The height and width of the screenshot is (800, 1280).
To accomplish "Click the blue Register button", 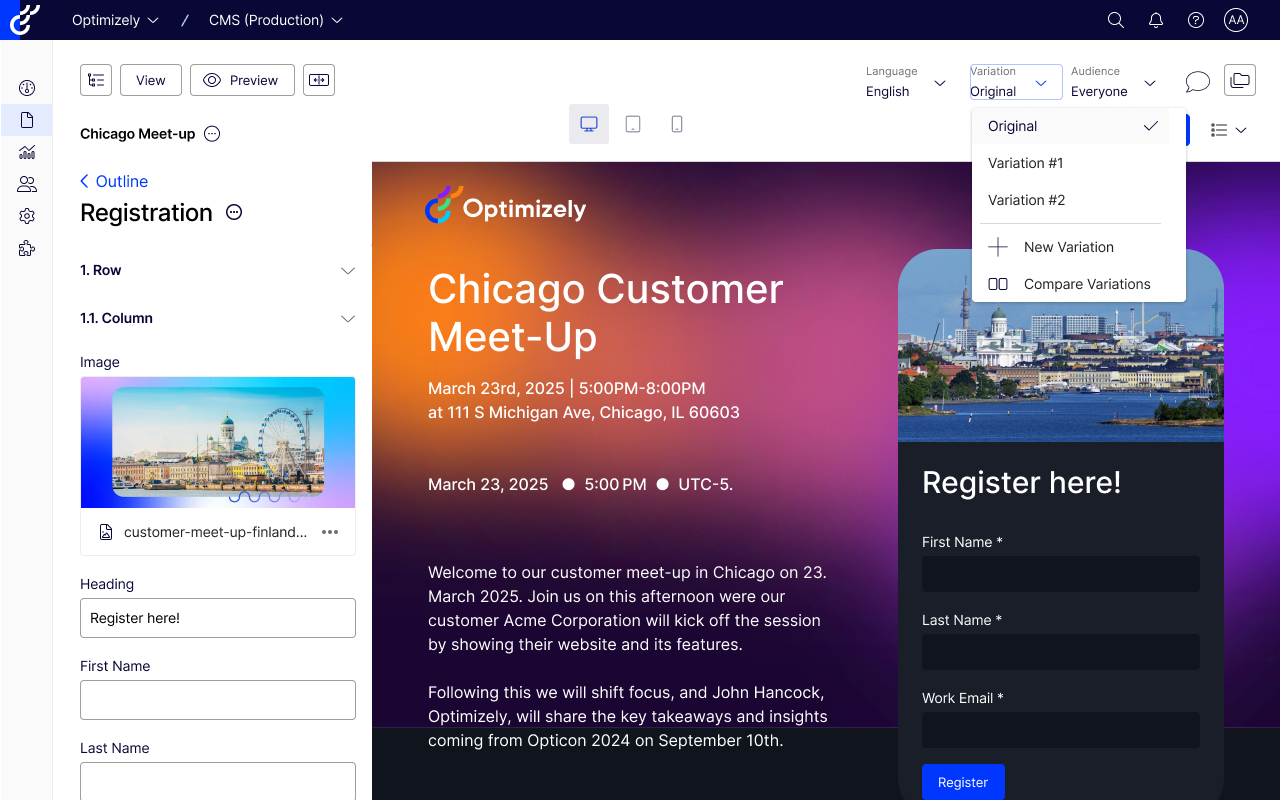I will pyautogui.click(x=963, y=782).
